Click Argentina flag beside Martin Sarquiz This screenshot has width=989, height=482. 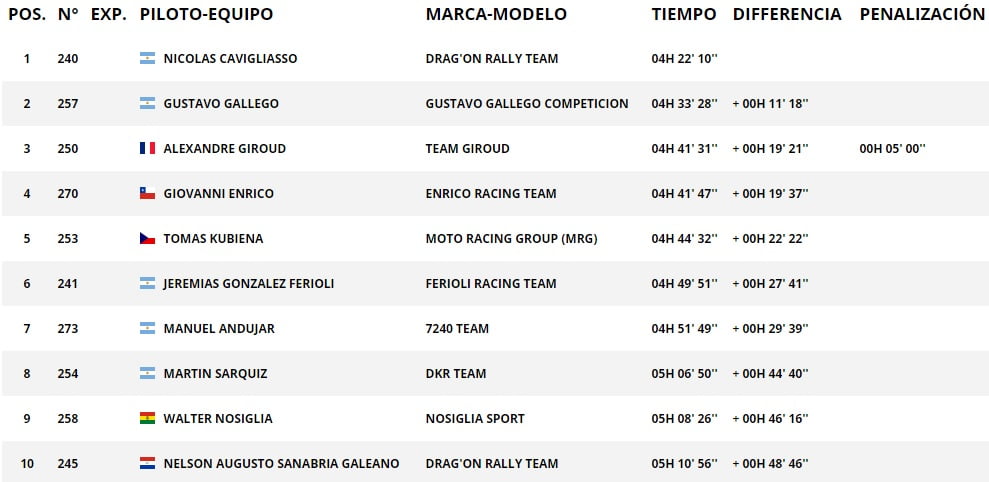pyautogui.click(x=147, y=373)
